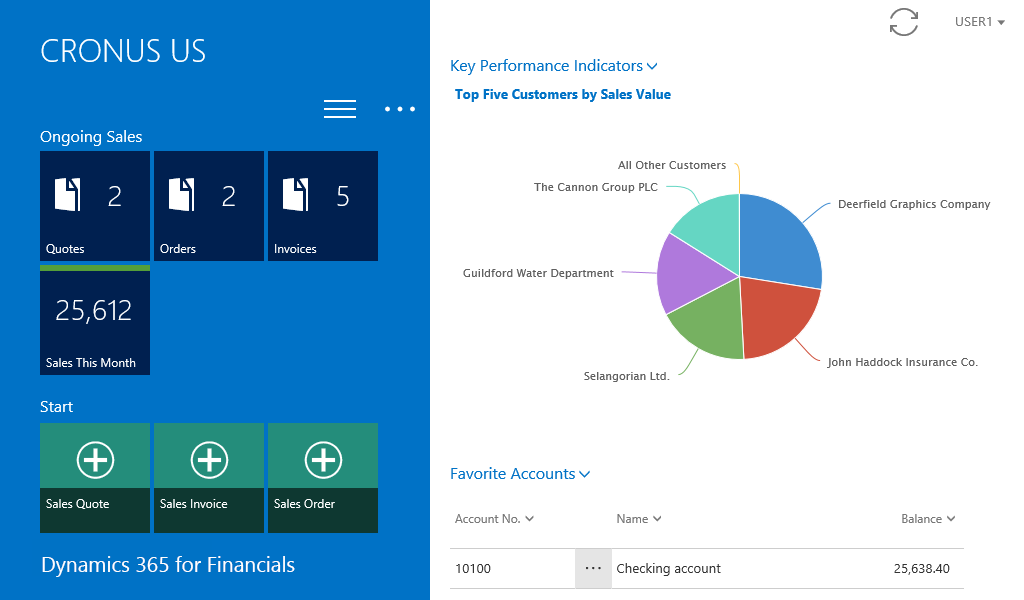Click the Top Five Customers chart title
1024x600 pixels.
(563, 95)
